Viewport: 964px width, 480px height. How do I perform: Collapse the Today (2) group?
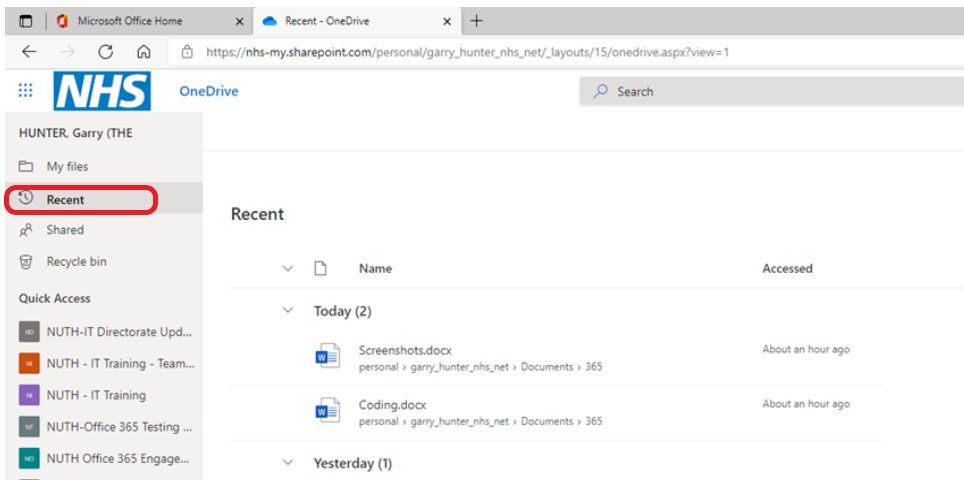pos(288,311)
